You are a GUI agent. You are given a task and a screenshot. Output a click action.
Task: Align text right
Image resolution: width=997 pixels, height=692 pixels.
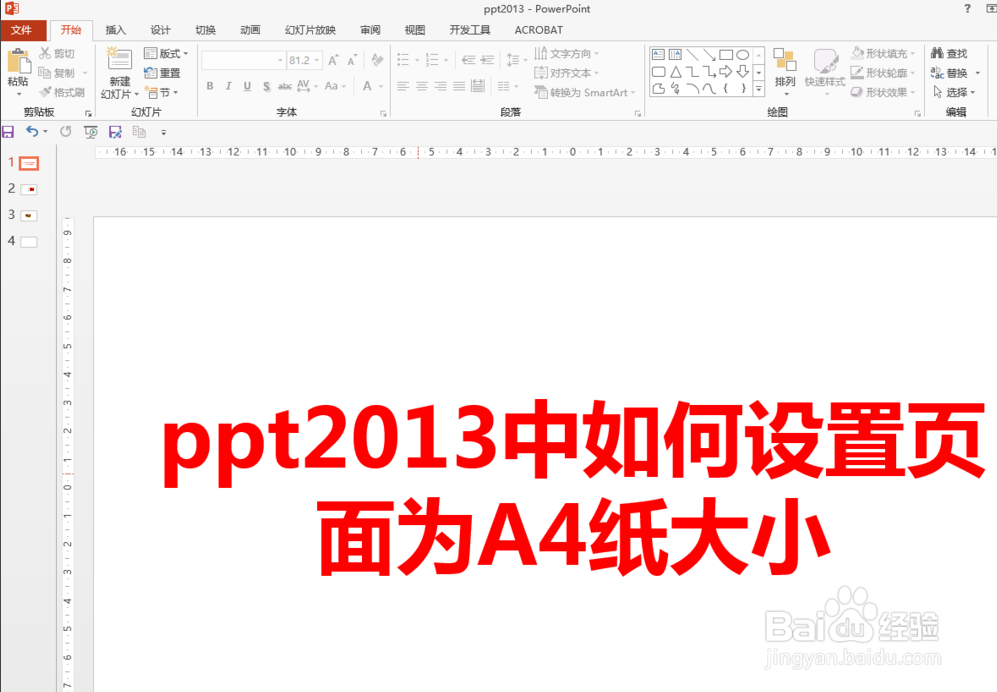coord(441,86)
